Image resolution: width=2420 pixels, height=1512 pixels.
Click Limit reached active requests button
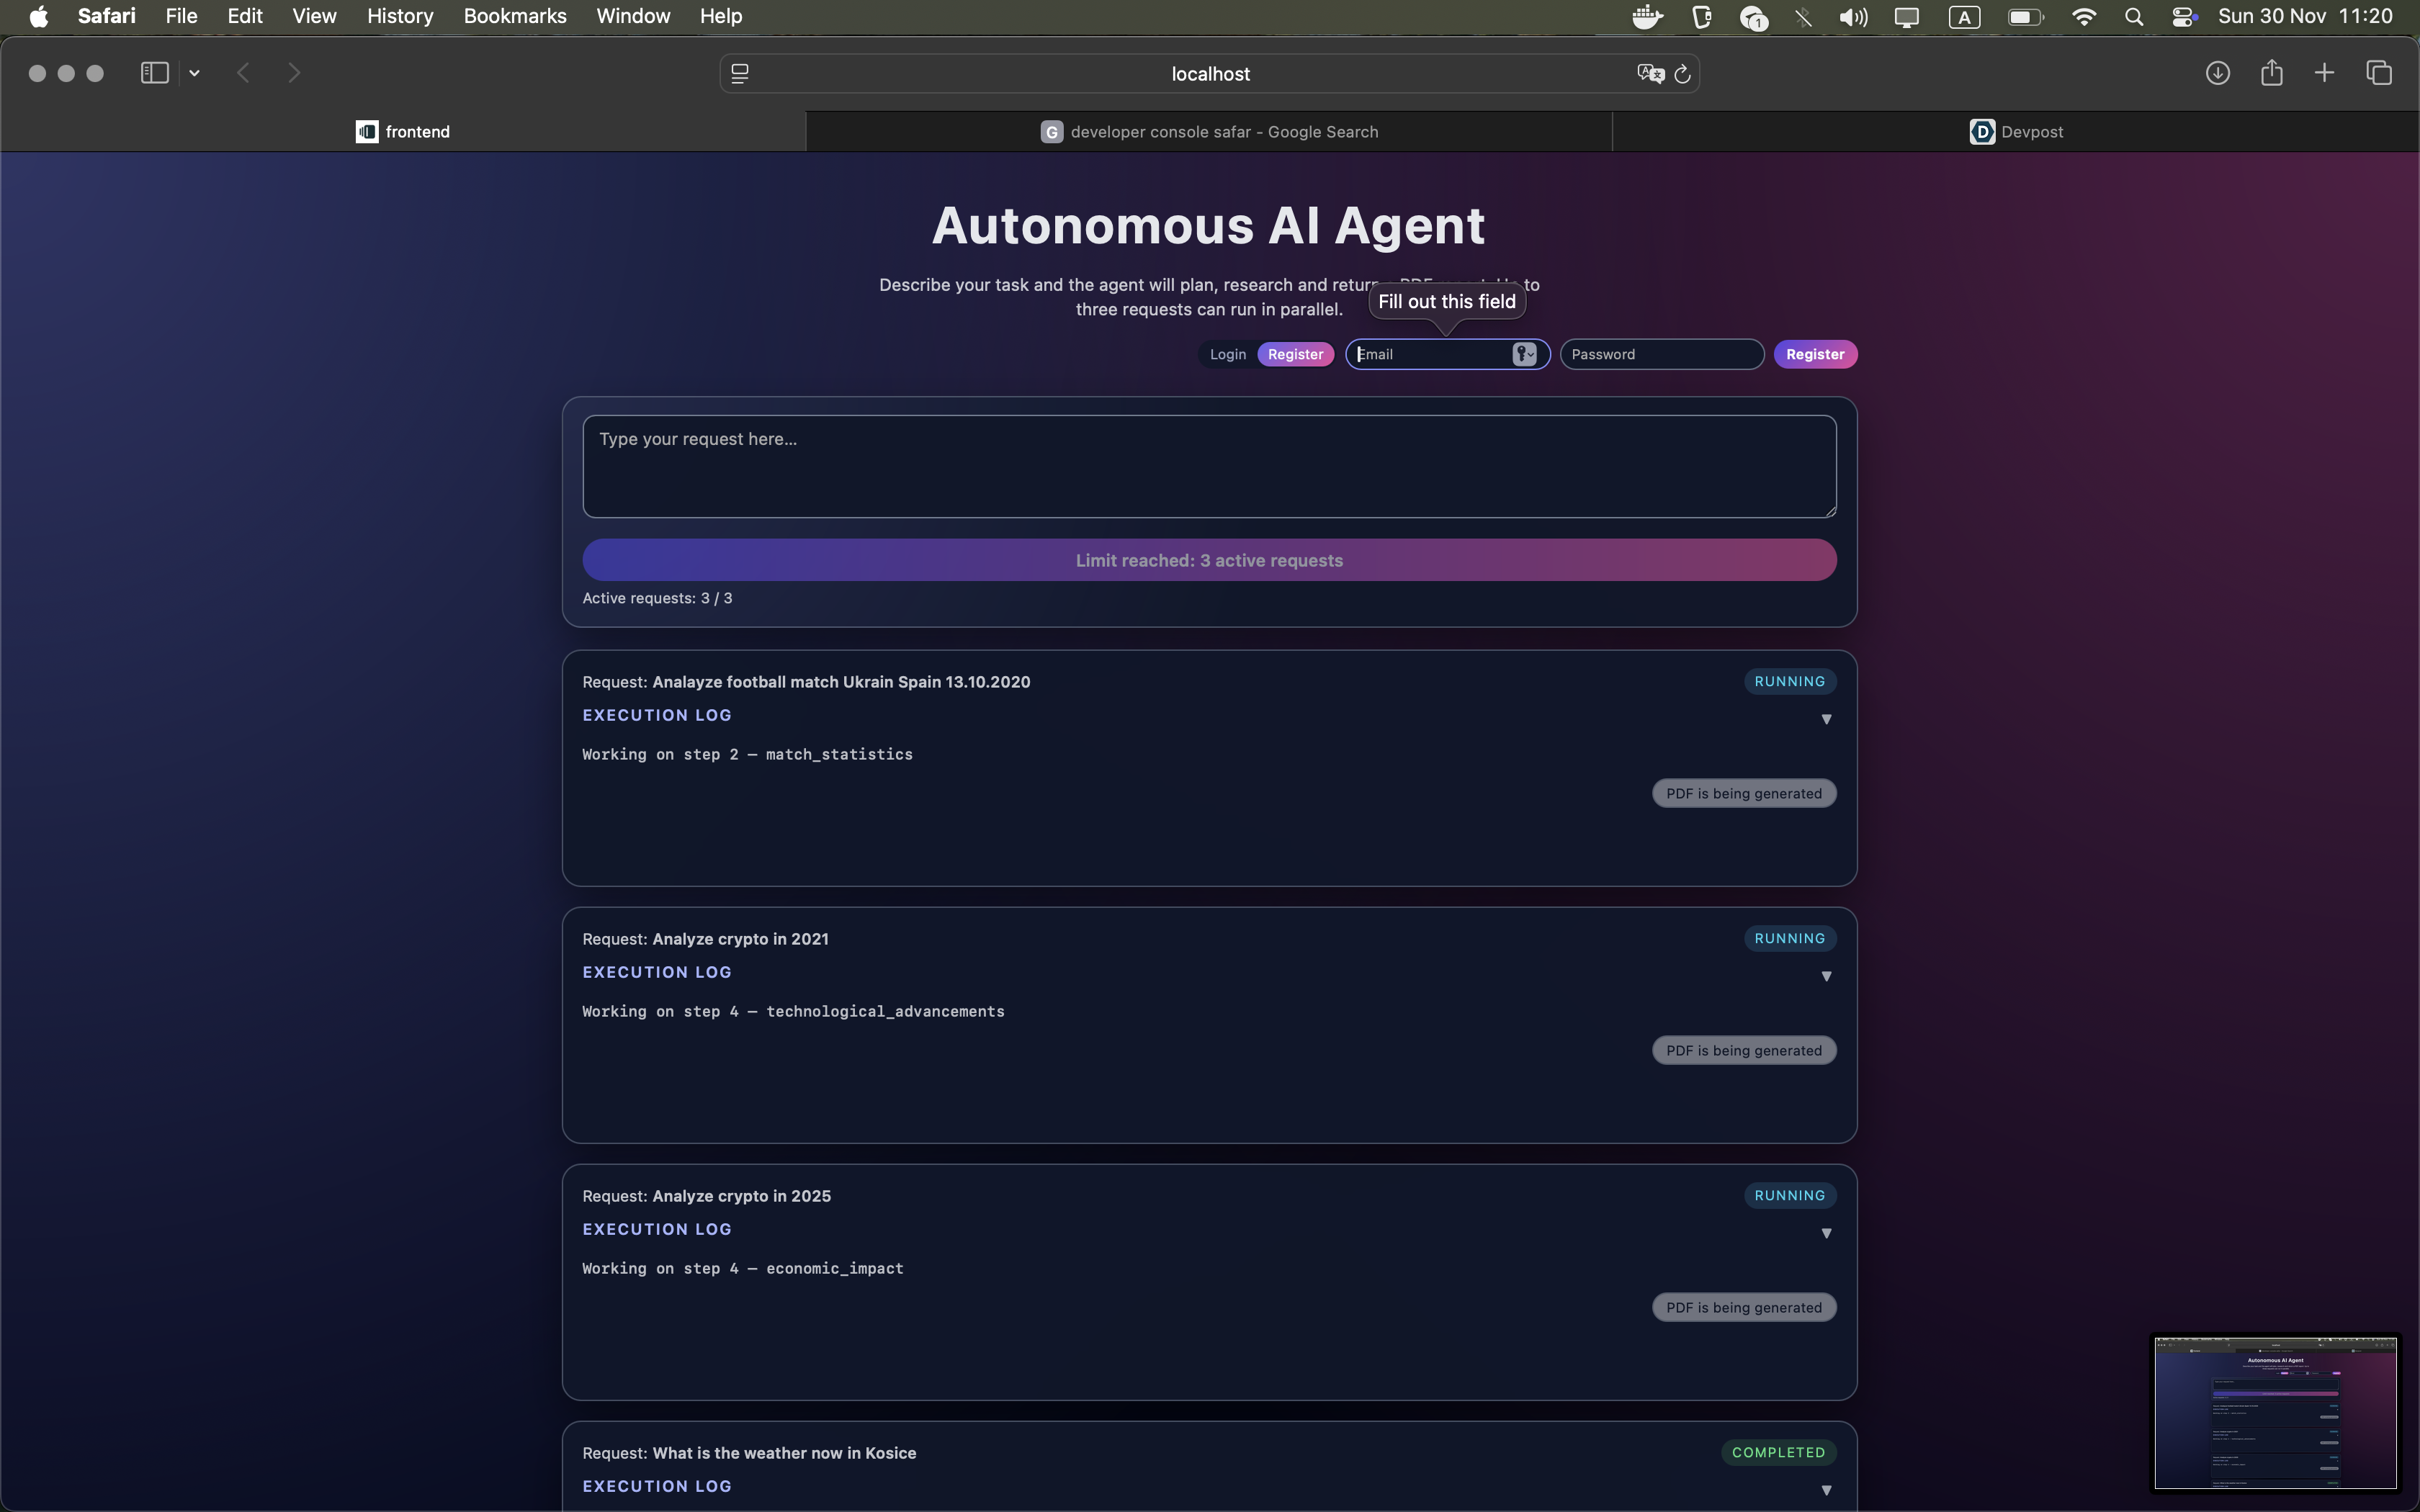point(1209,560)
